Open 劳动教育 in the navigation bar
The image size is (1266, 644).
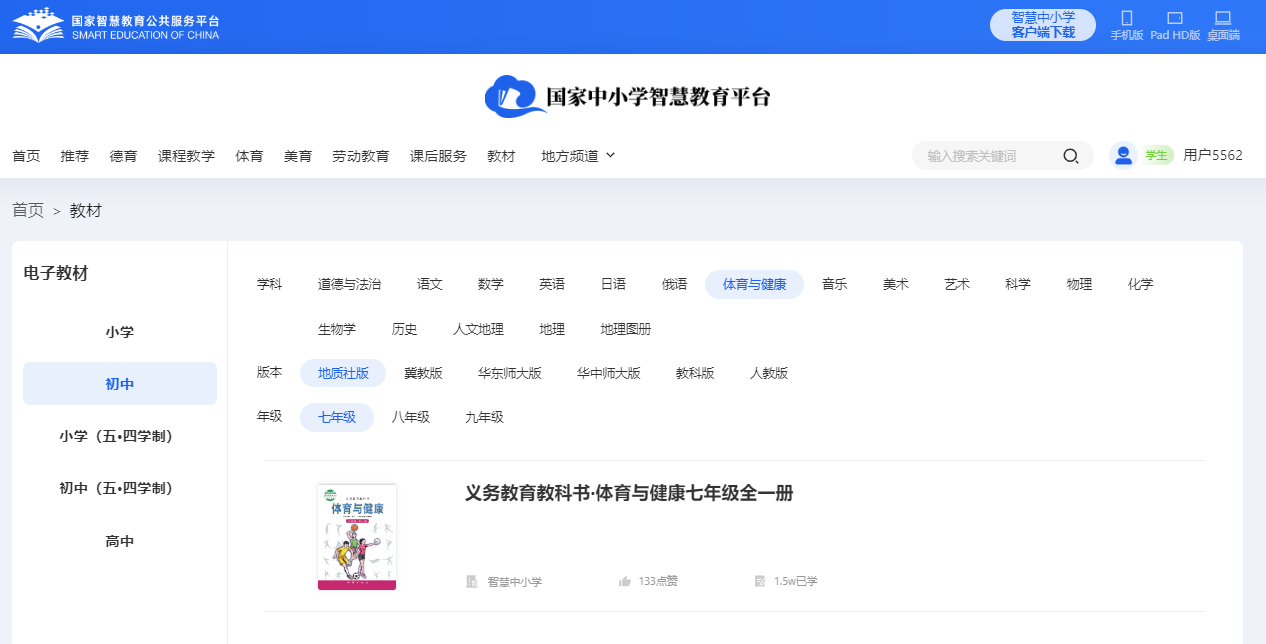tap(361, 156)
